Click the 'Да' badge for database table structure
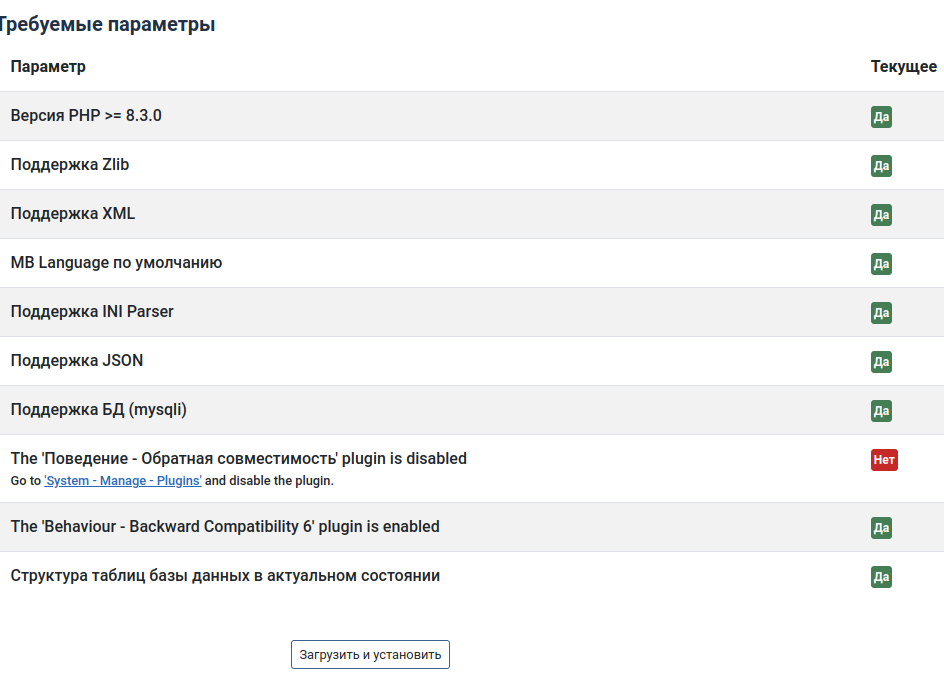The image size is (944, 676). 881,577
